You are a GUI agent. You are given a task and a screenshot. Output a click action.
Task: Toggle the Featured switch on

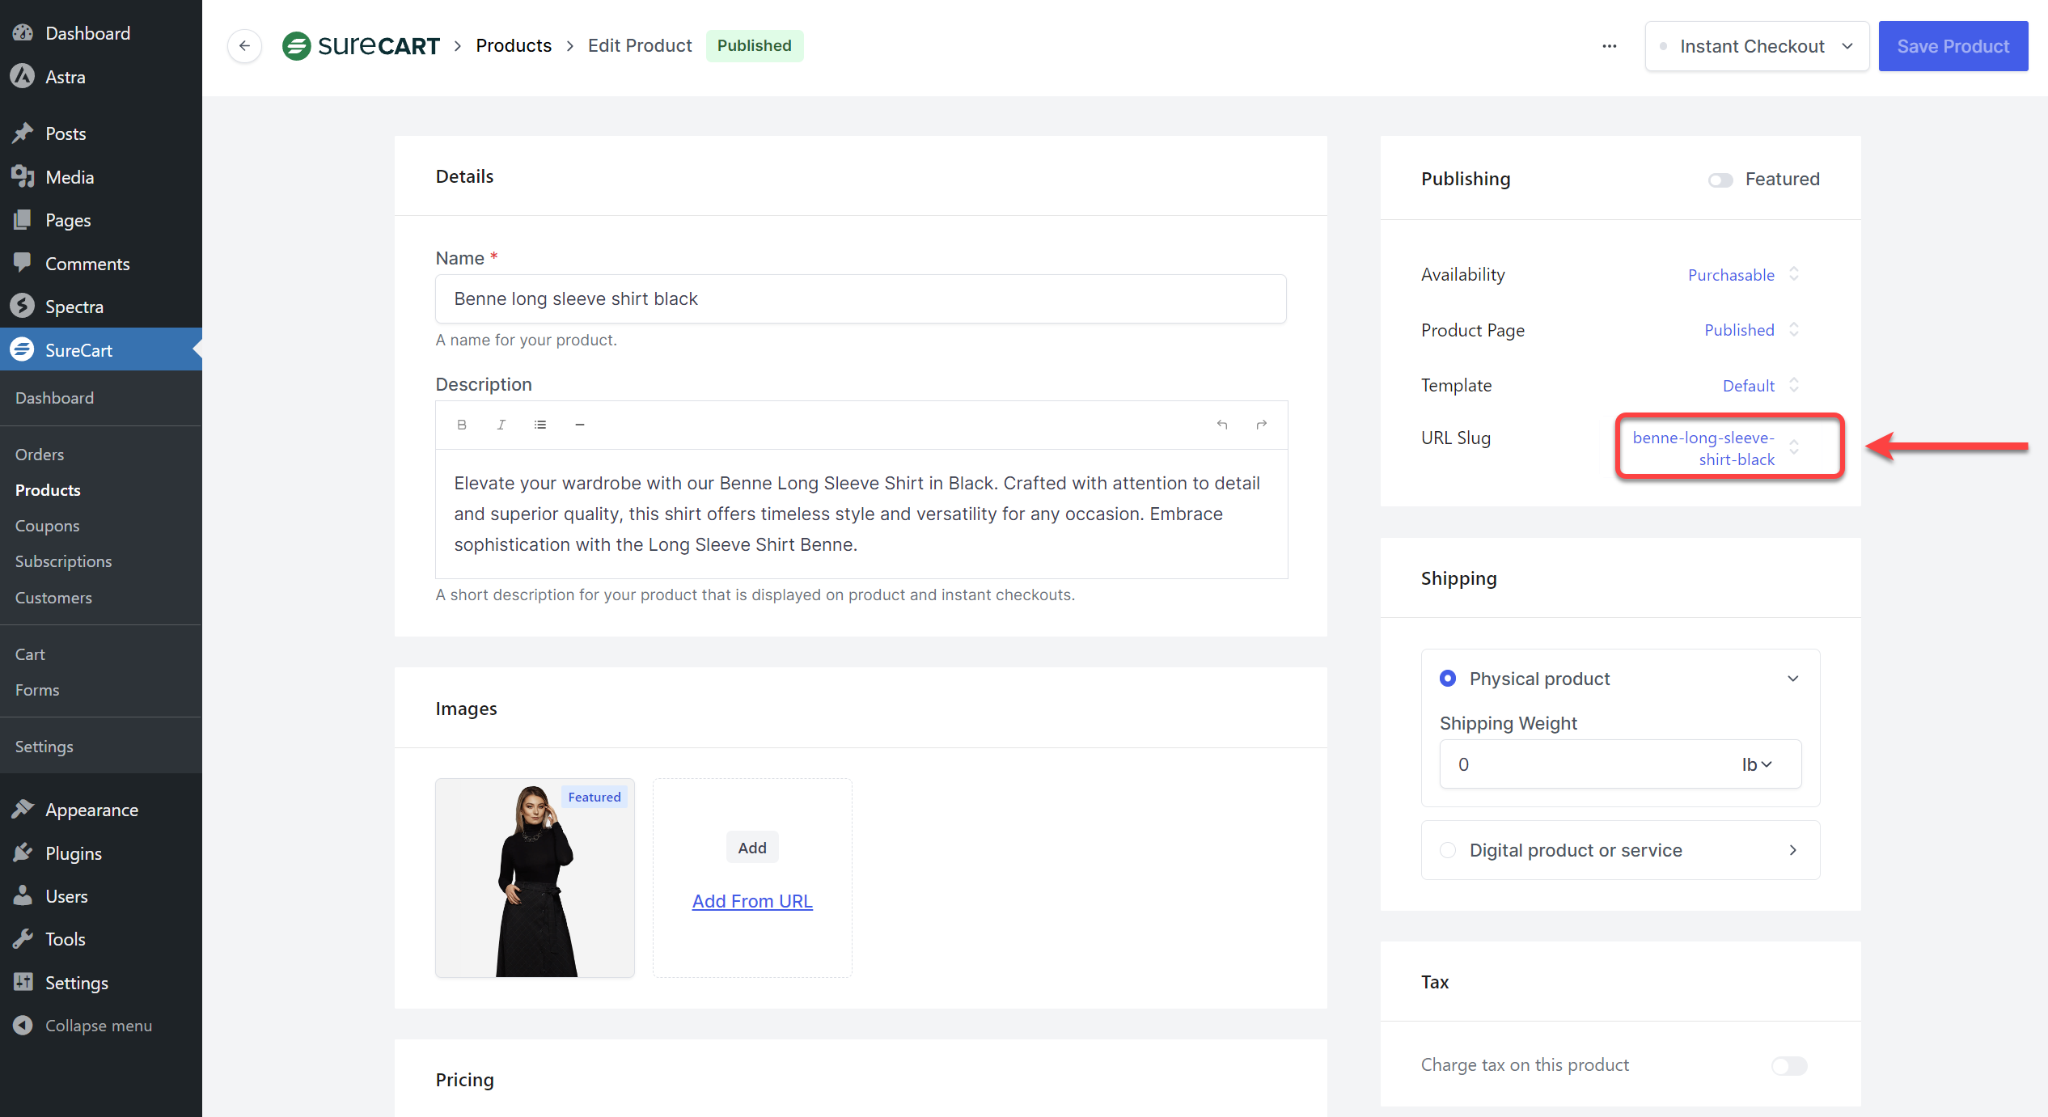click(x=1720, y=180)
